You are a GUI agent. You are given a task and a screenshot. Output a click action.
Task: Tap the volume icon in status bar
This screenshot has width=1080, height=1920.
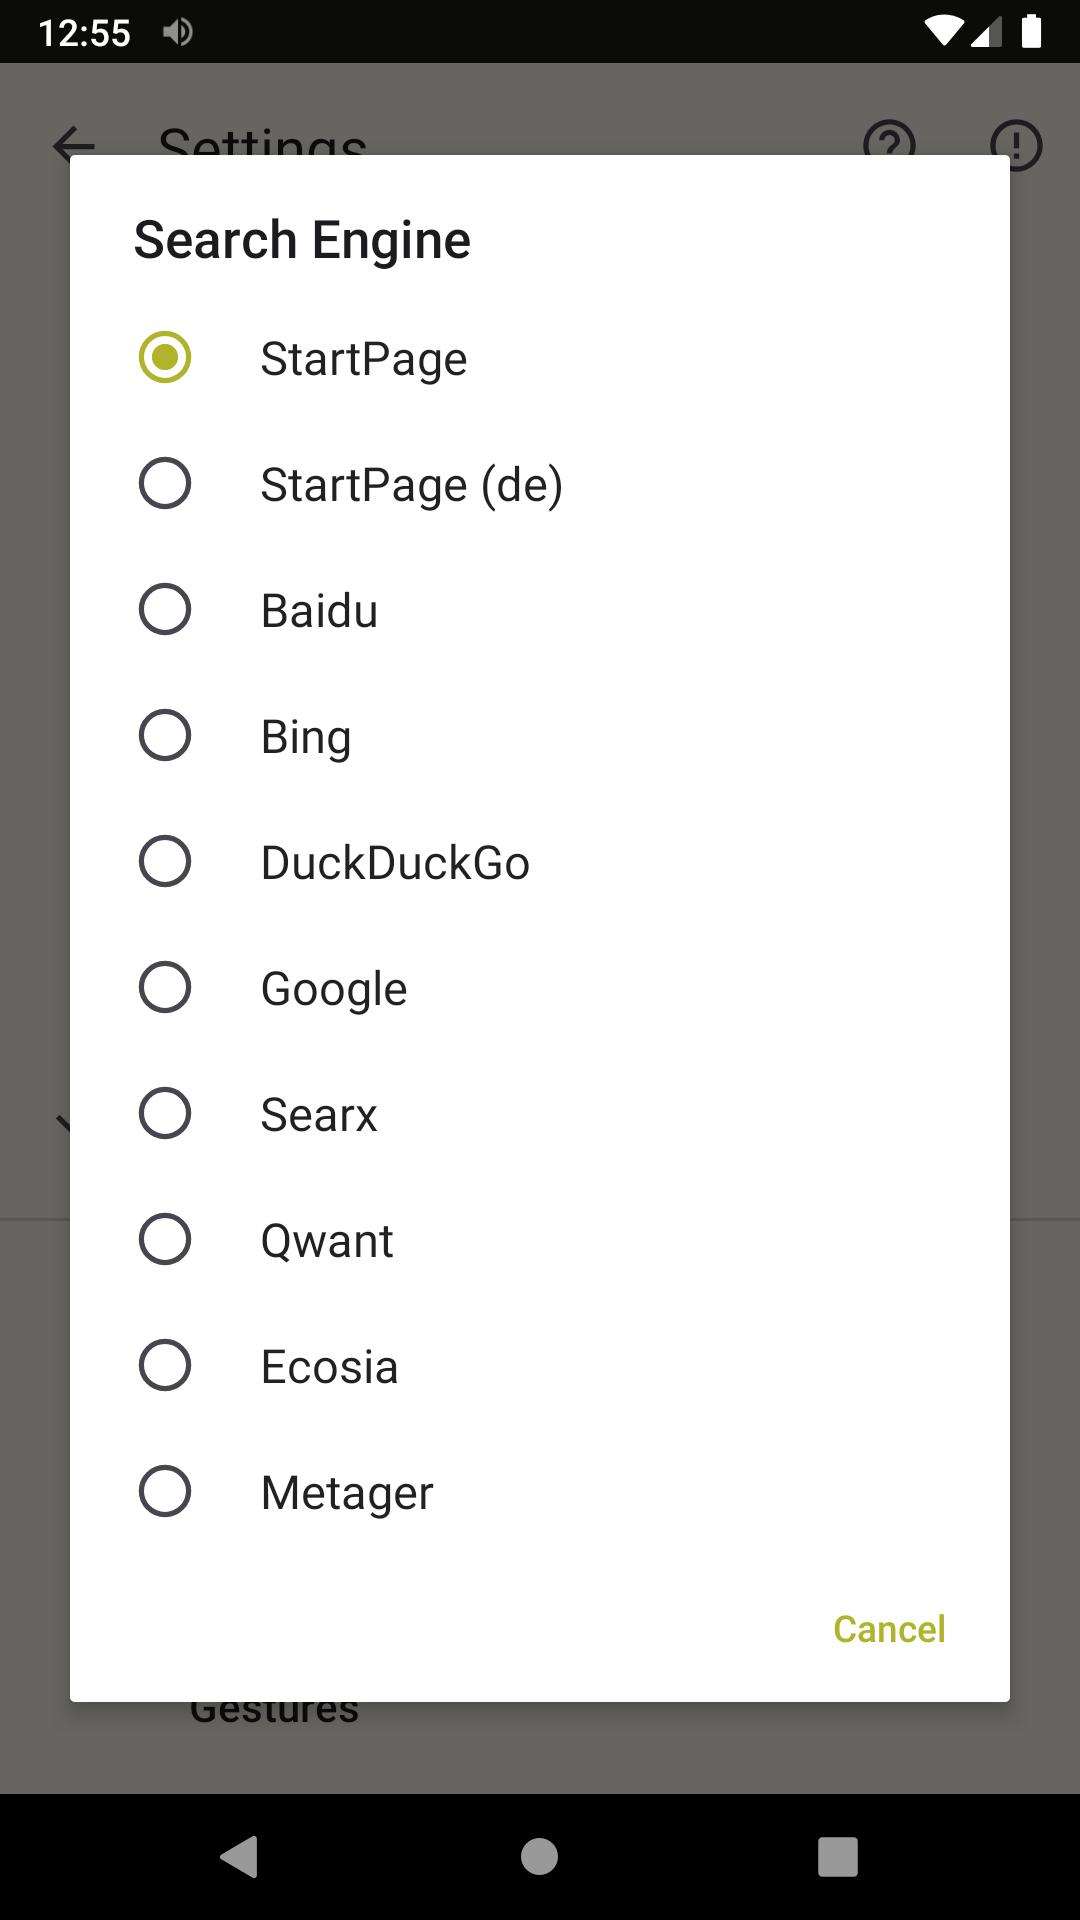177,32
